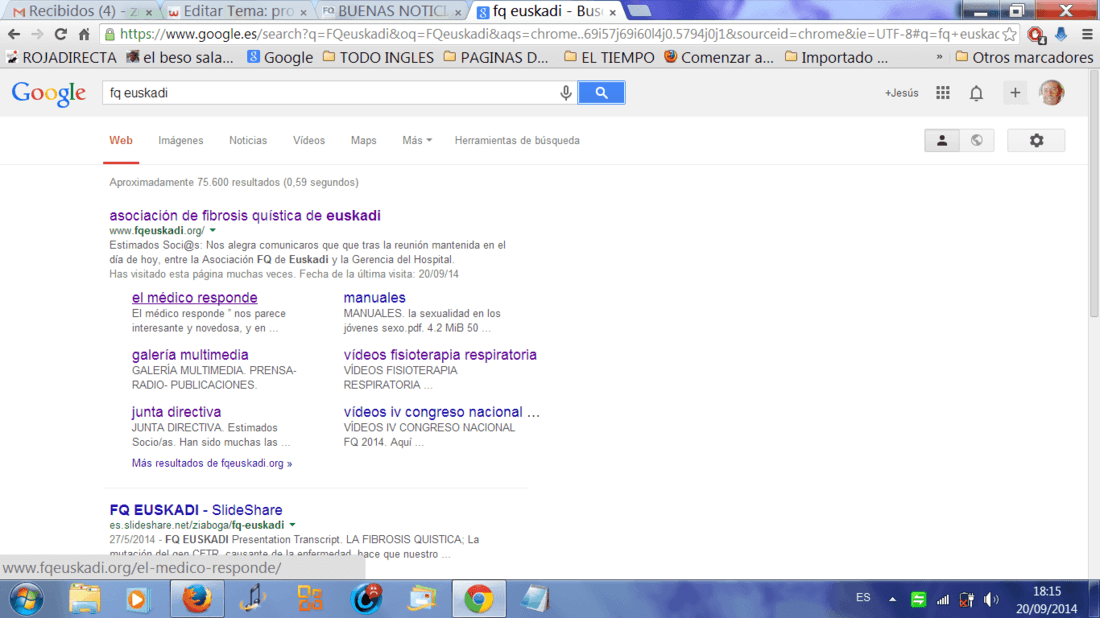Open vídeos iv congreso nacional sitelink
This screenshot has height=618, width=1100.
(x=441, y=412)
